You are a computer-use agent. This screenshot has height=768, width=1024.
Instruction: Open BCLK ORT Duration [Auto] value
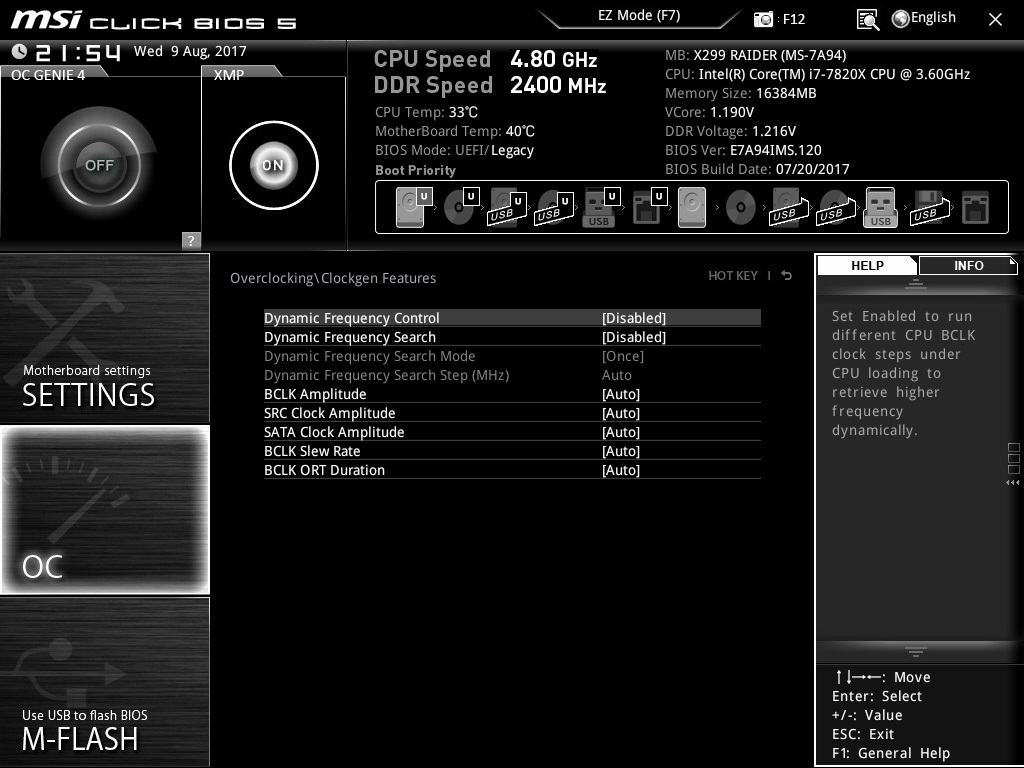[x=620, y=470]
